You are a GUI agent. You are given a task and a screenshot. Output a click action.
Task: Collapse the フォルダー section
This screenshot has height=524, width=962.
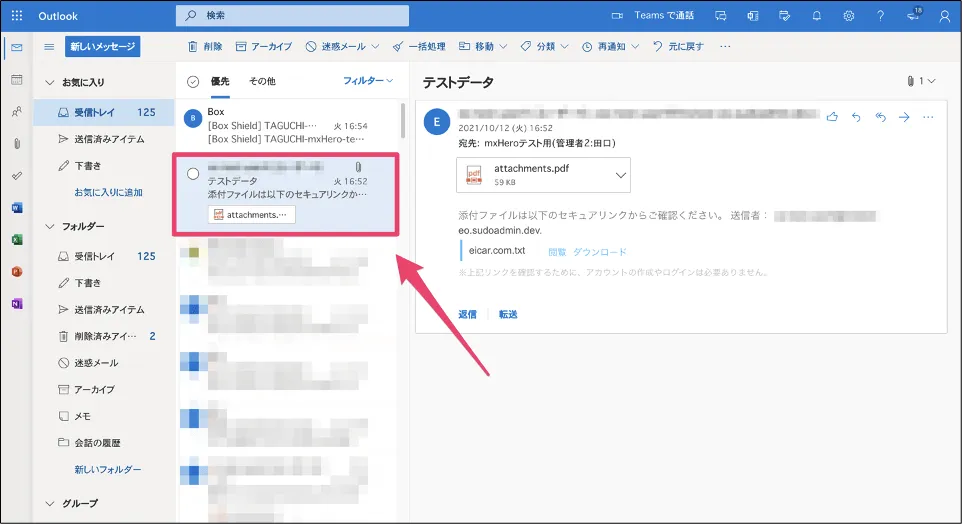pyautogui.click(x=50, y=226)
